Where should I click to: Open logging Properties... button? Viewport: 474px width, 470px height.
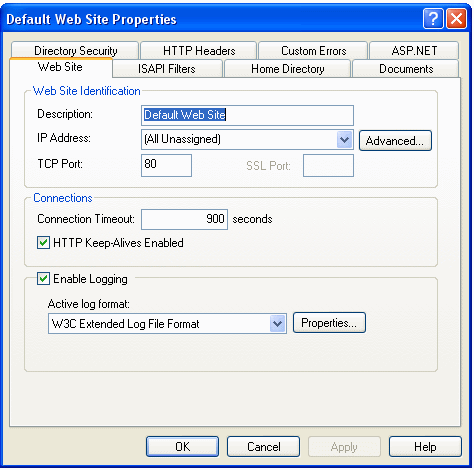click(329, 323)
